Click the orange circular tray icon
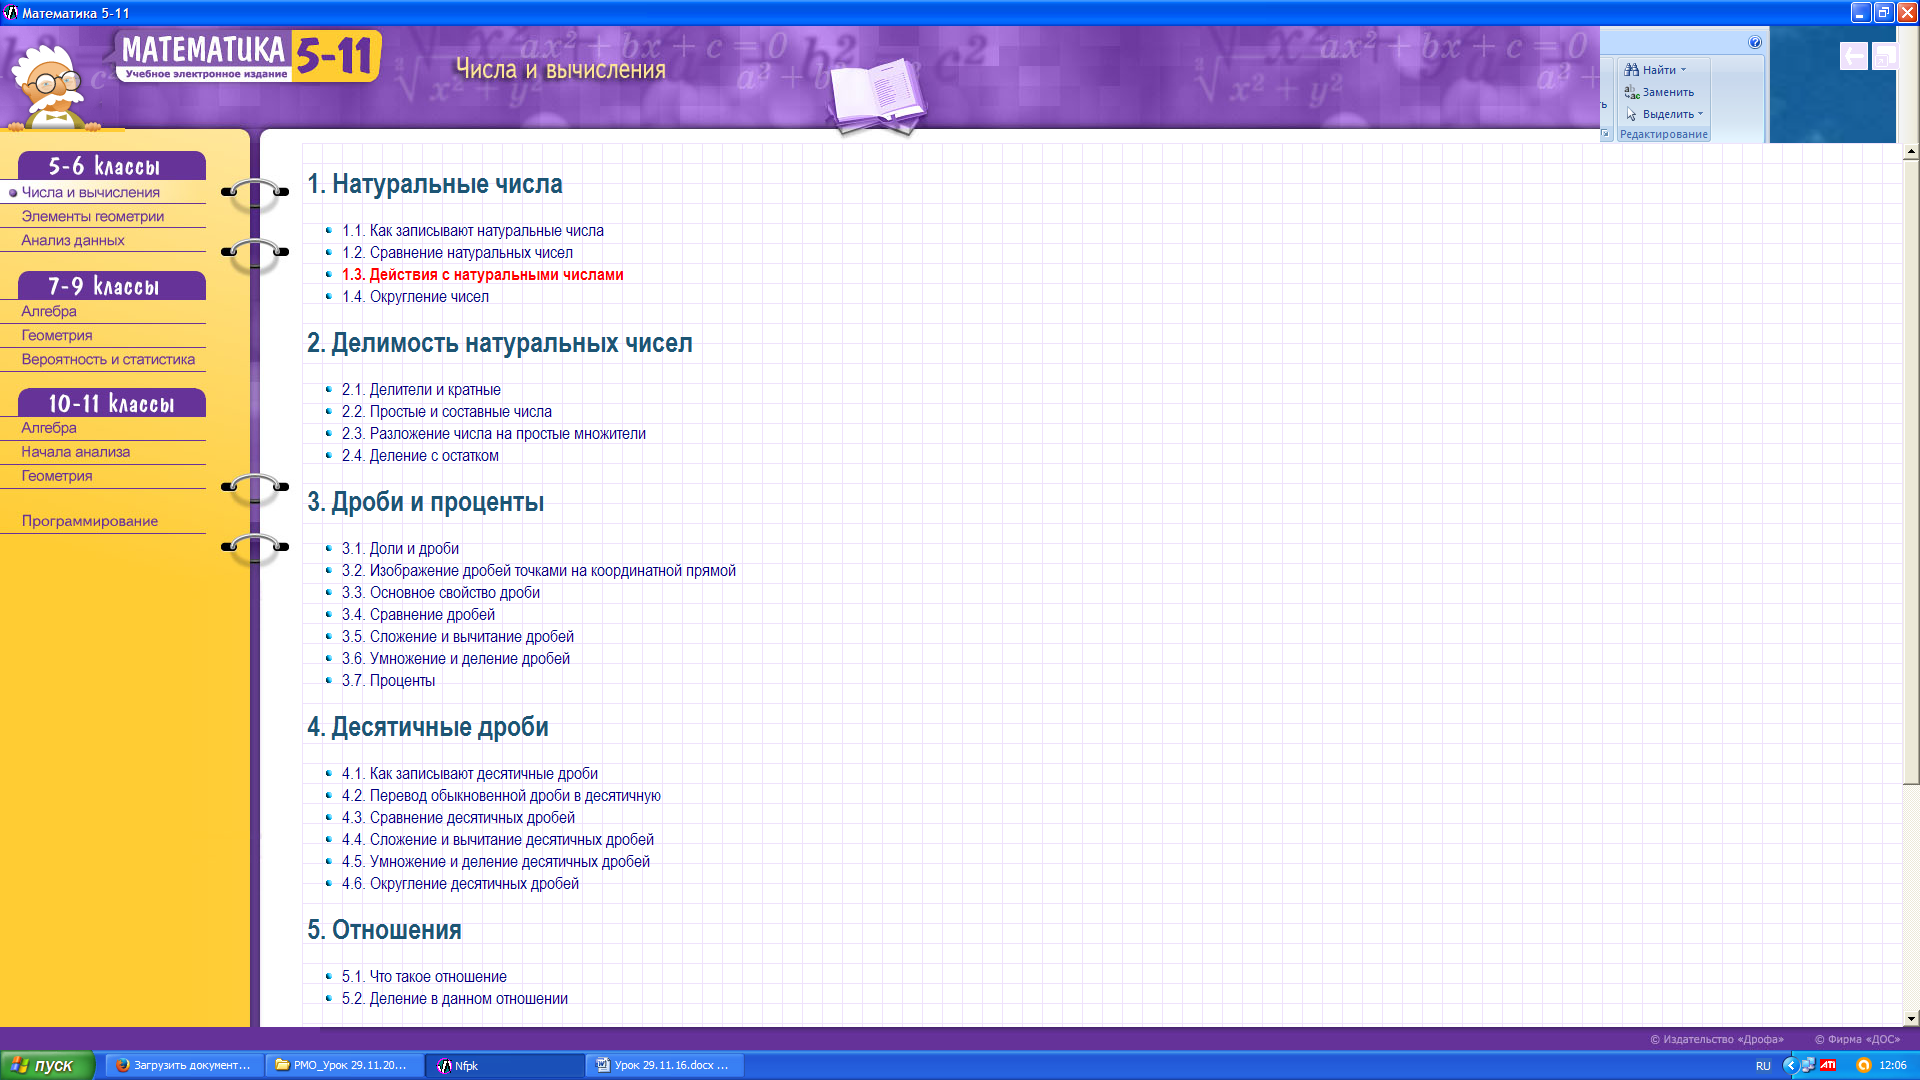The width and height of the screenshot is (1920, 1080). 1863,1065
